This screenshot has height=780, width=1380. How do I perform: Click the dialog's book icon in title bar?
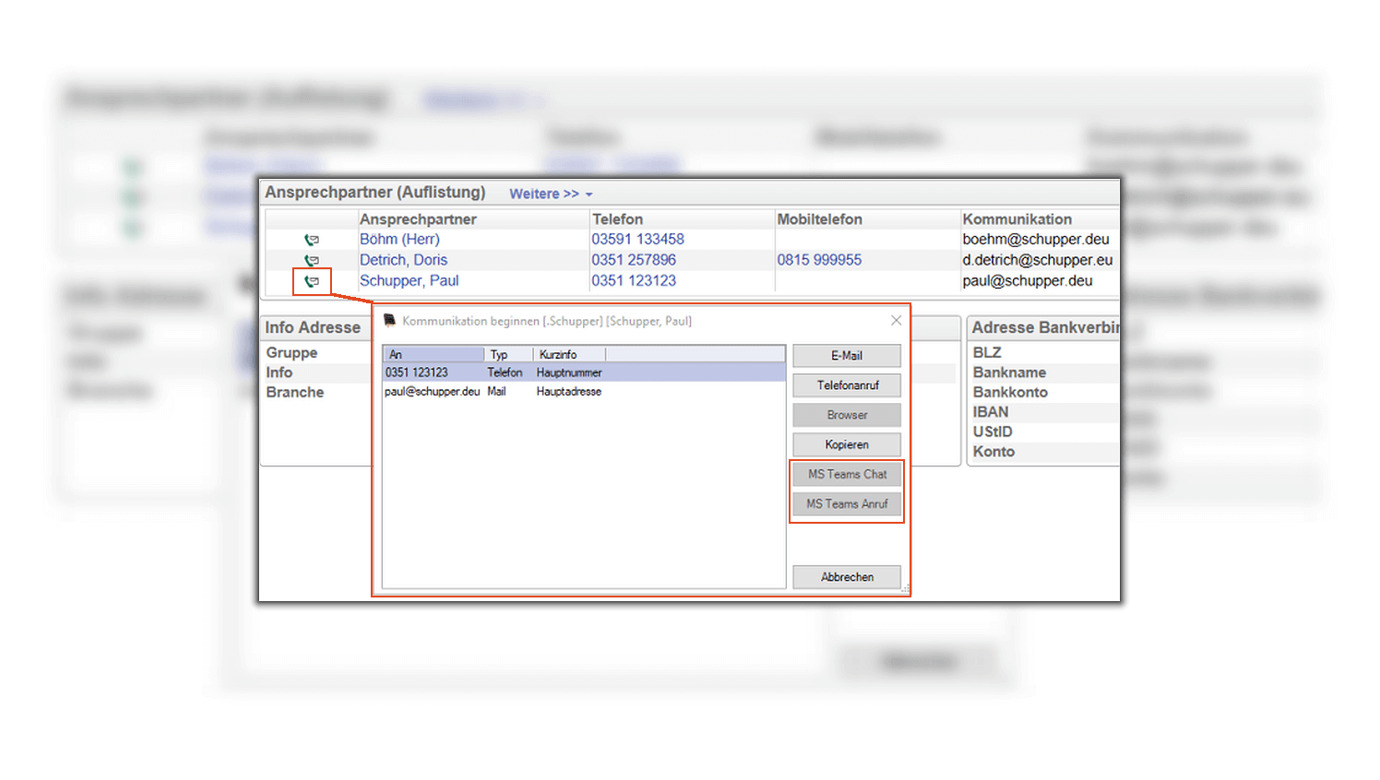[390, 321]
